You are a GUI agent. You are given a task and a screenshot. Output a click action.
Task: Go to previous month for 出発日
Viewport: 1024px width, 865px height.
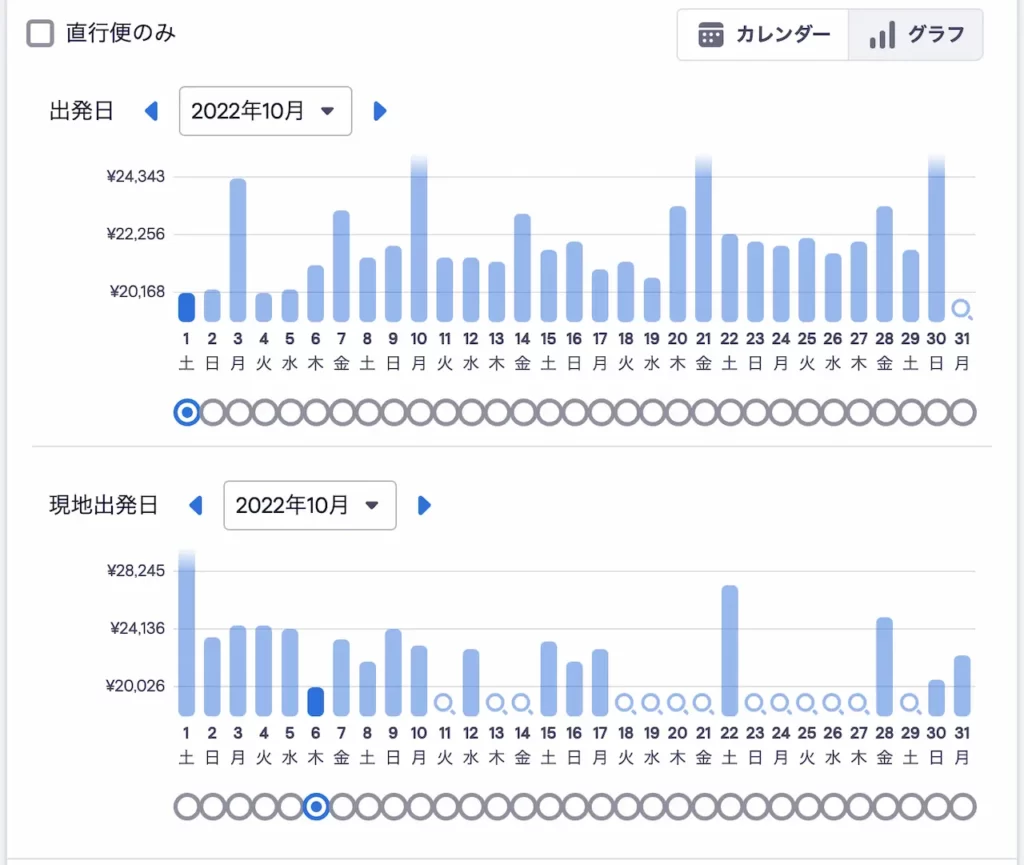click(x=152, y=111)
